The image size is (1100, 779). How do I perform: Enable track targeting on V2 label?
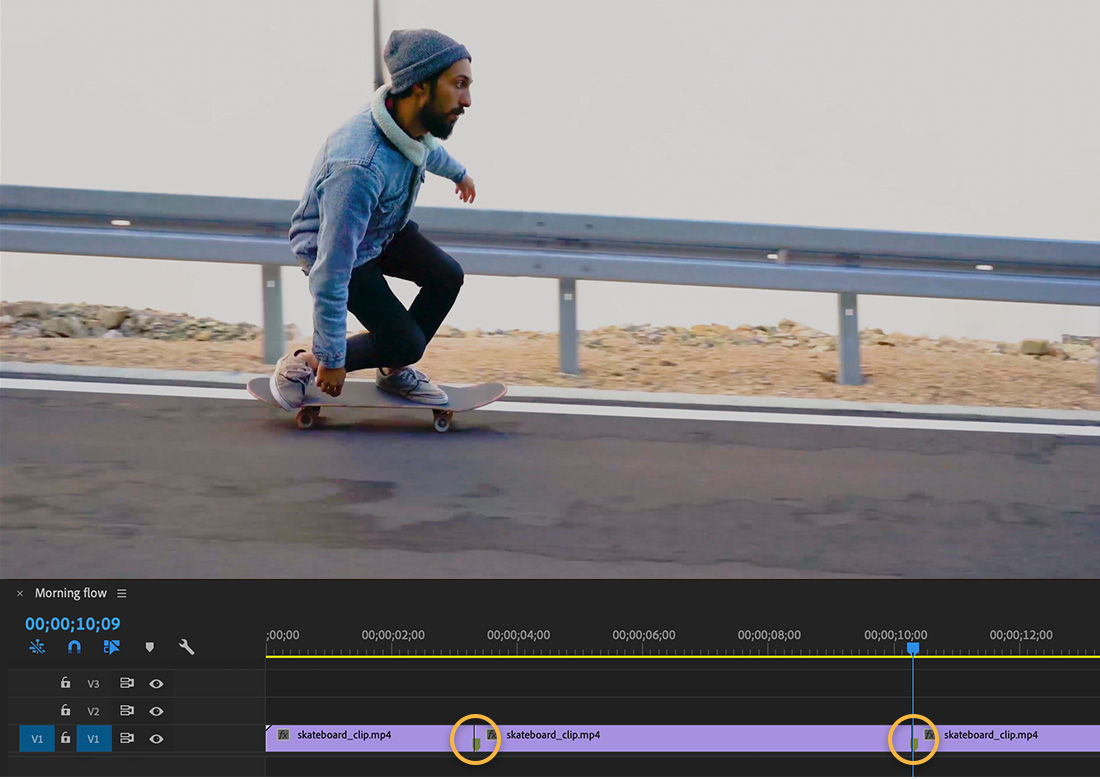93,711
